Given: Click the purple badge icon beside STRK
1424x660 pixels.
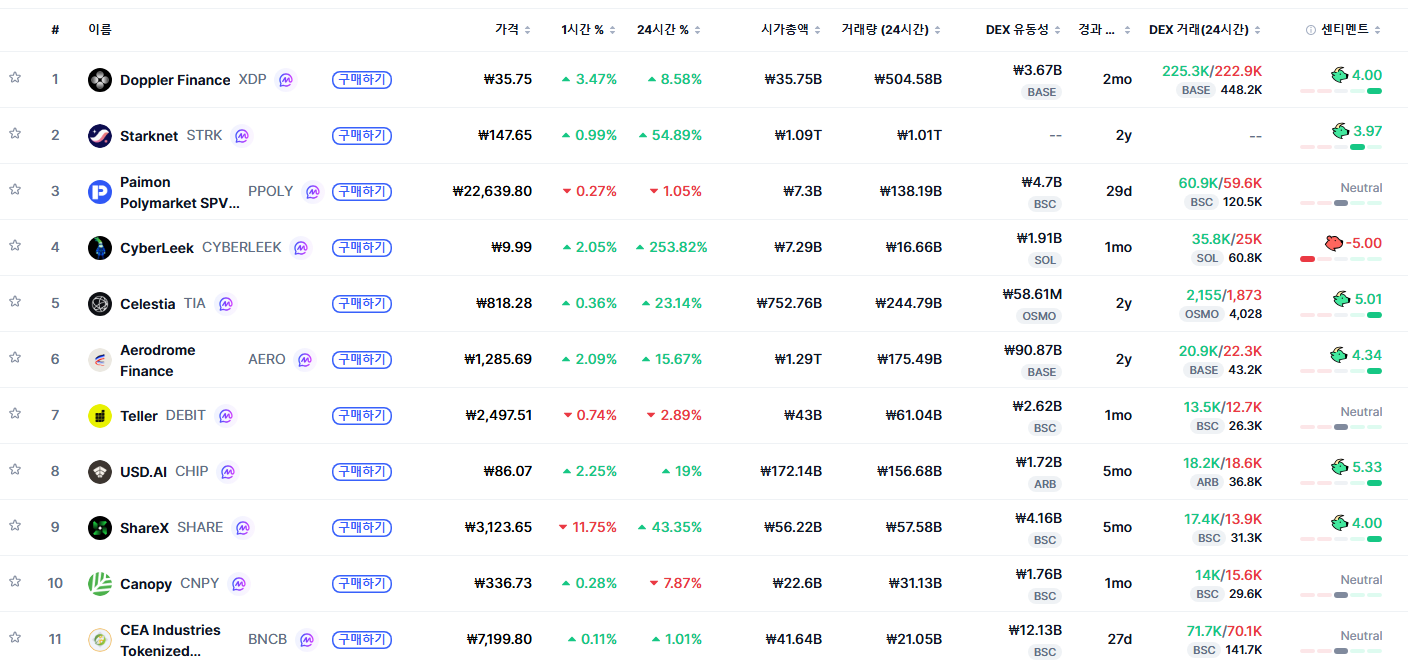Looking at the screenshot, I should 241,136.
